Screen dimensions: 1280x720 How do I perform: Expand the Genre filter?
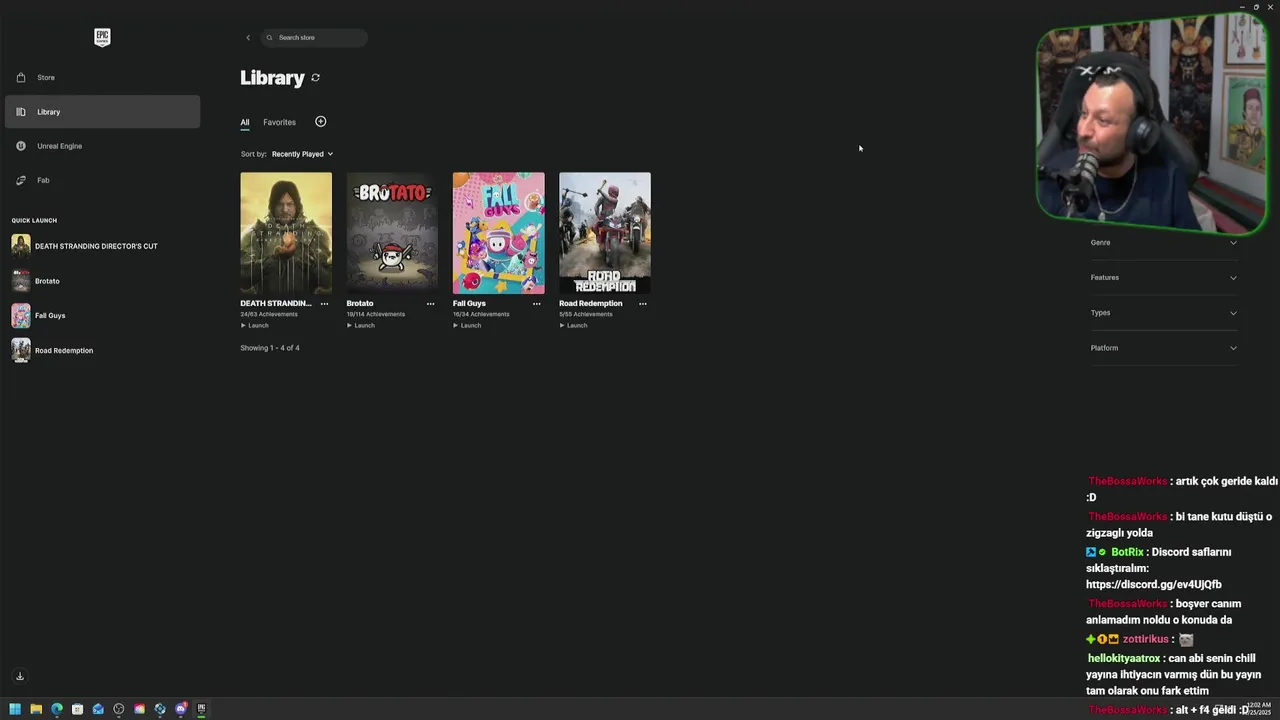[x=1164, y=242]
